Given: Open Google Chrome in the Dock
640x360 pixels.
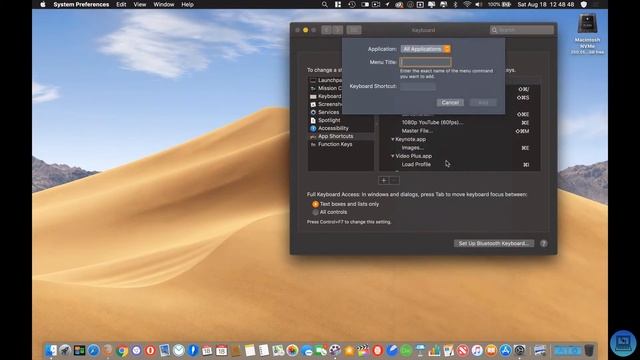Looking at the screenshot, I should click(122, 350).
